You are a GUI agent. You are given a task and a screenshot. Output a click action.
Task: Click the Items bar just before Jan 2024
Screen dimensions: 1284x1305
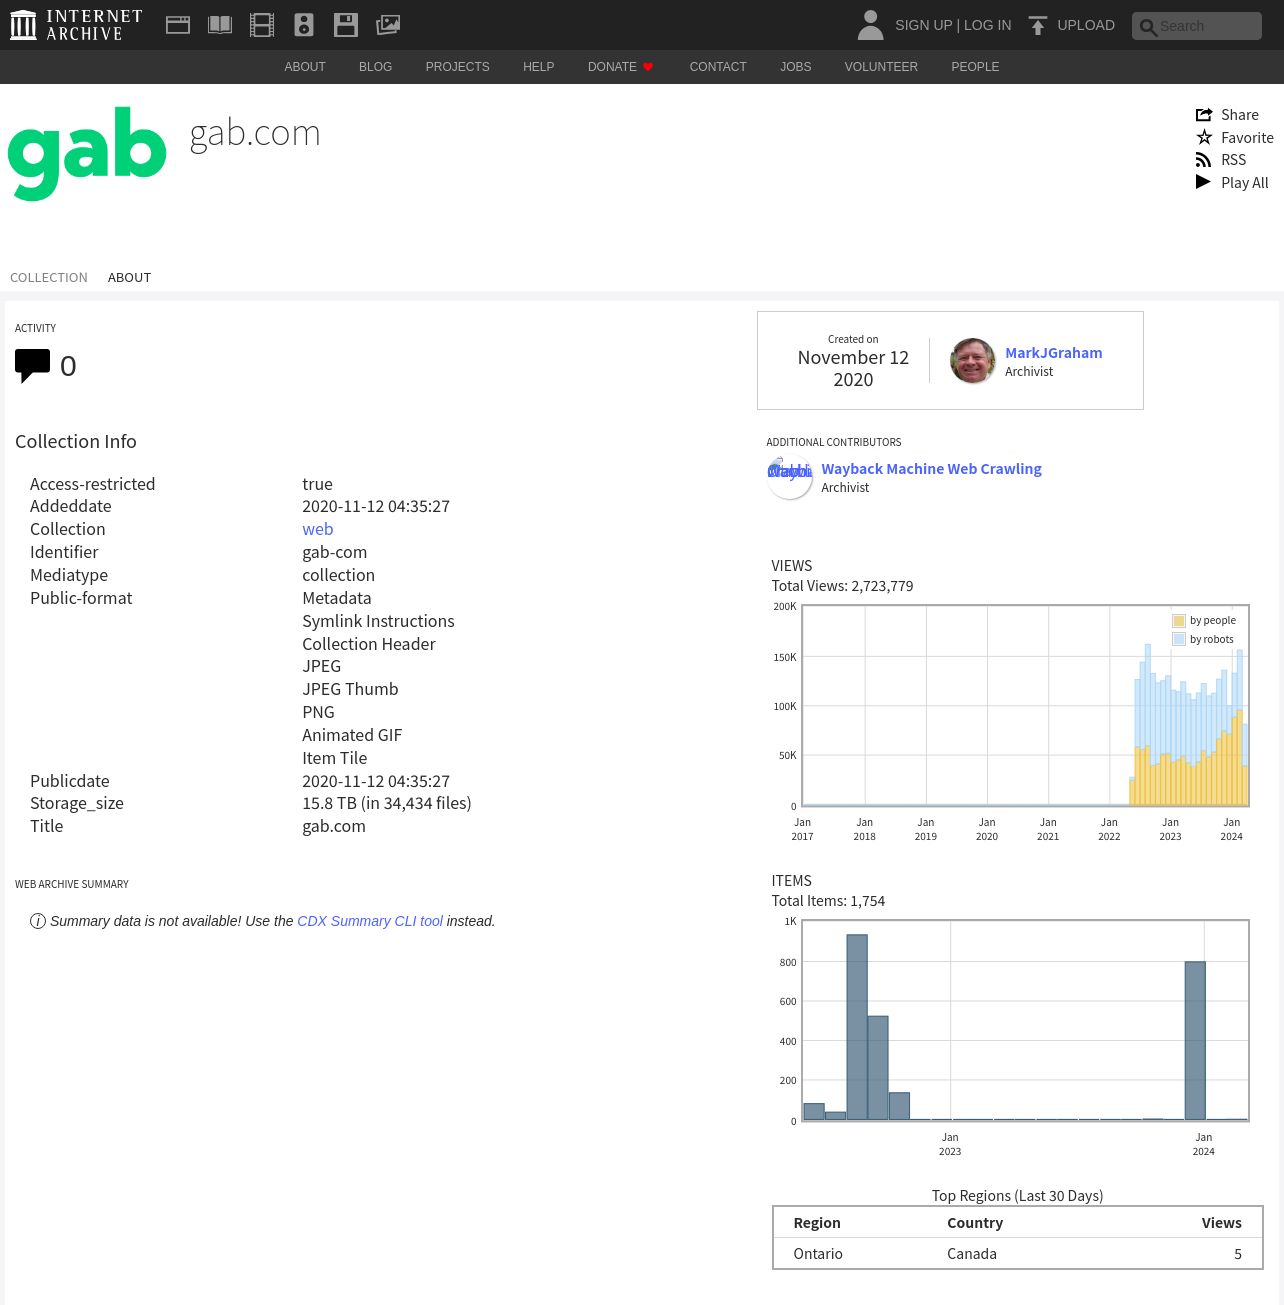tap(1195, 1040)
